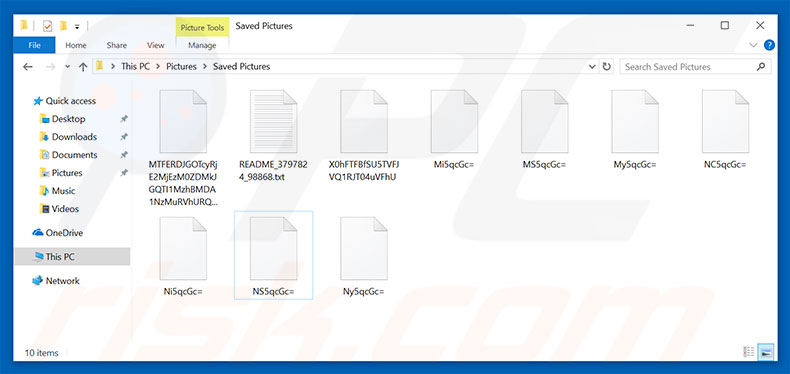Click the folder icon in the title bar
The image size is (790, 374).
pyautogui.click(x=24, y=26)
